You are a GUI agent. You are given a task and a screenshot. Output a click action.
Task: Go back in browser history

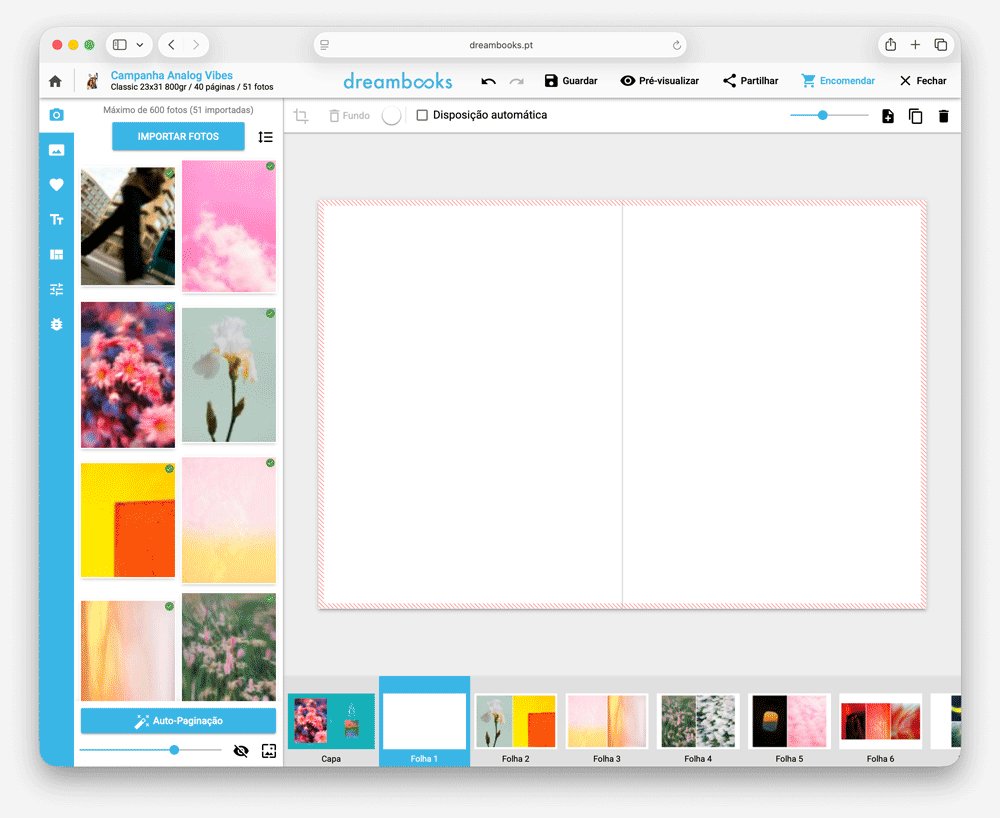pos(172,45)
